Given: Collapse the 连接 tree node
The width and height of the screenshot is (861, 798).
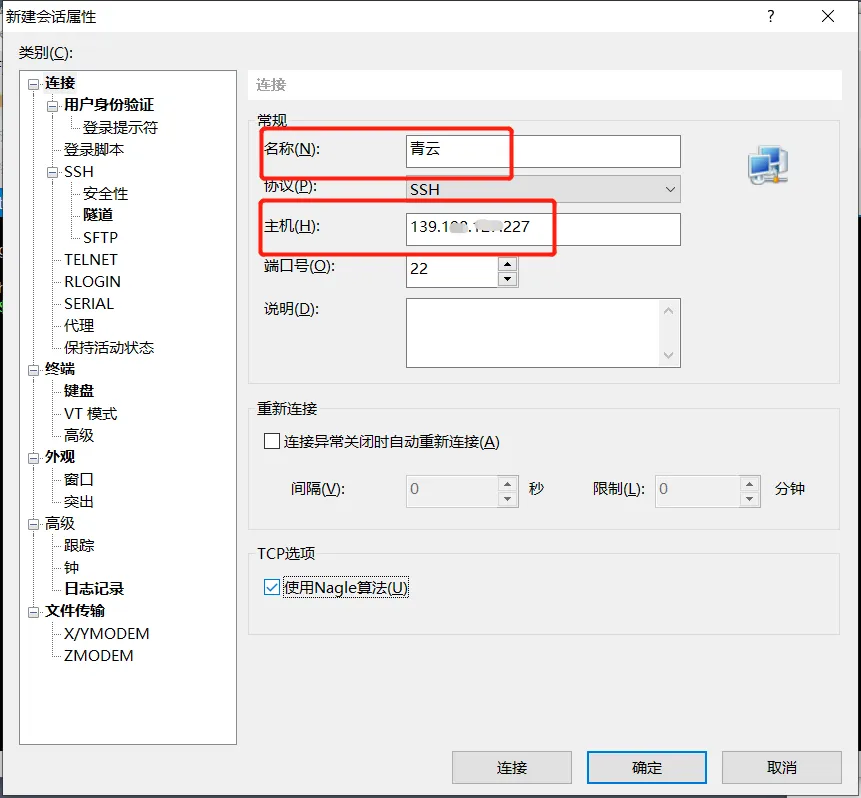Looking at the screenshot, I should coord(34,84).
